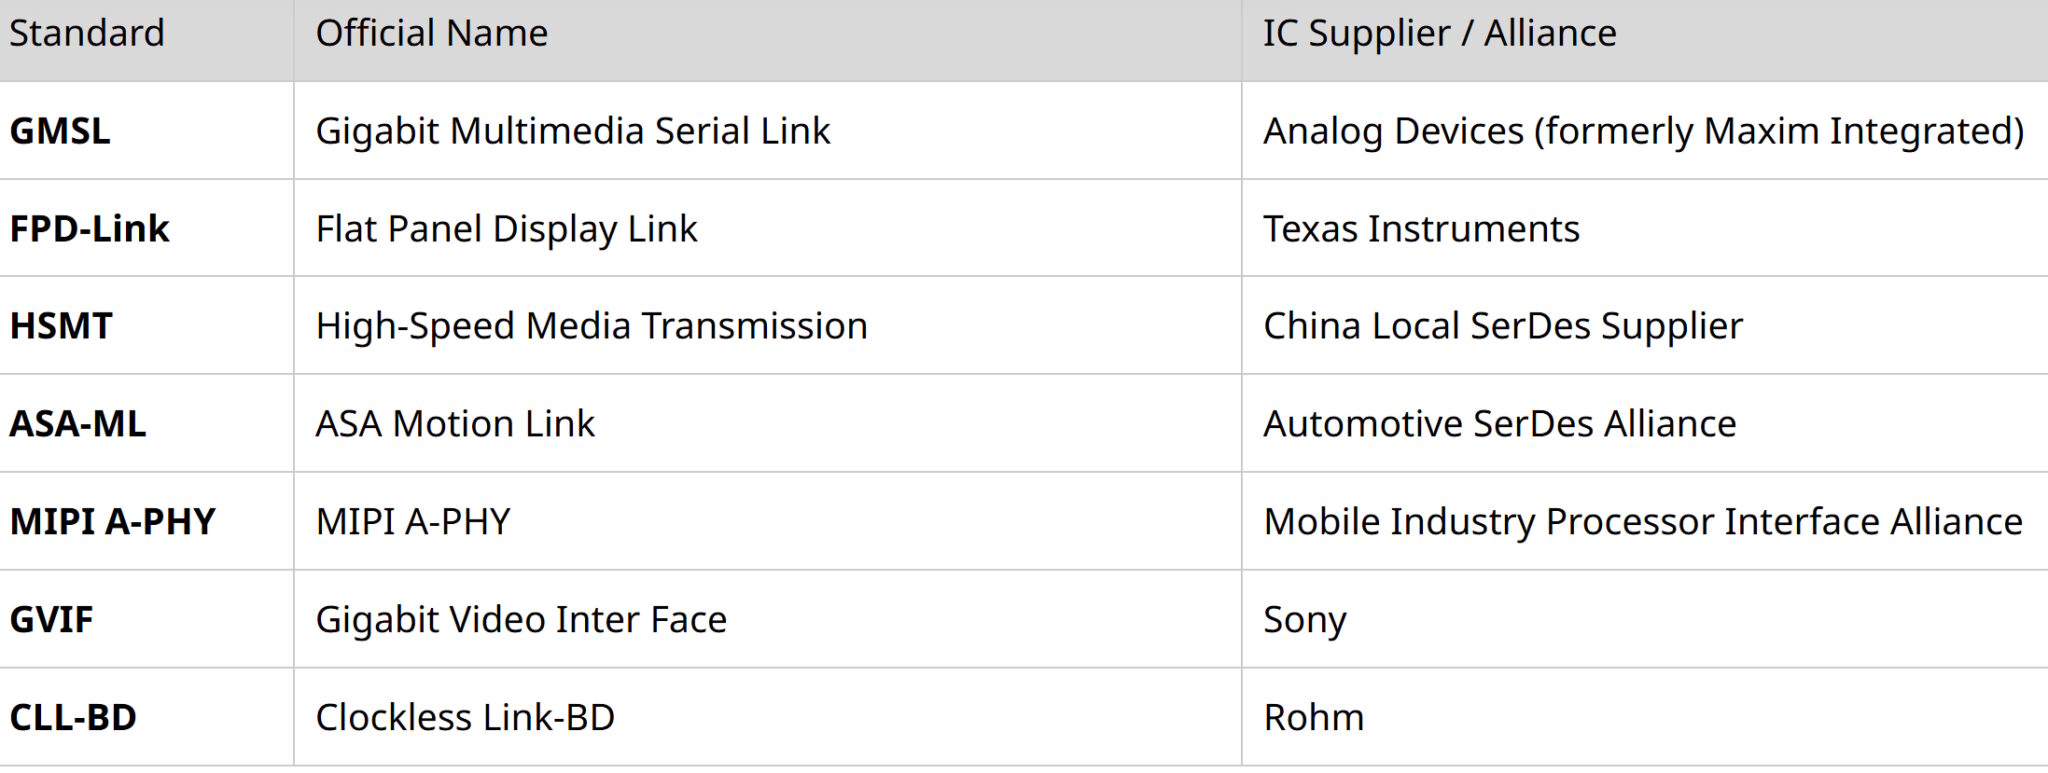The image size is (2048, 773).
Task: Select the bold MIPI A-PHY standard cell
Action: (x=112, y=522)
